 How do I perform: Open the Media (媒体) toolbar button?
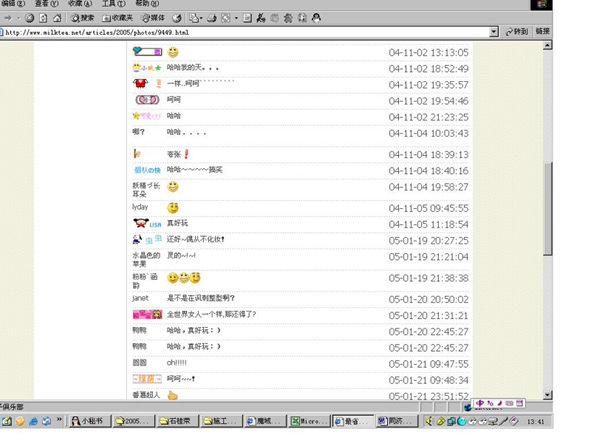[x=153, y=18]
